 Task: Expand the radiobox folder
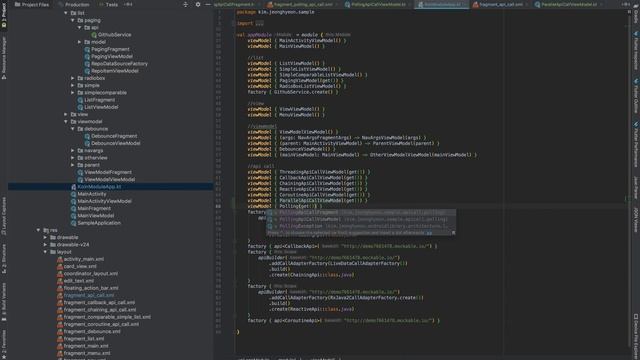tap(73, 78)
